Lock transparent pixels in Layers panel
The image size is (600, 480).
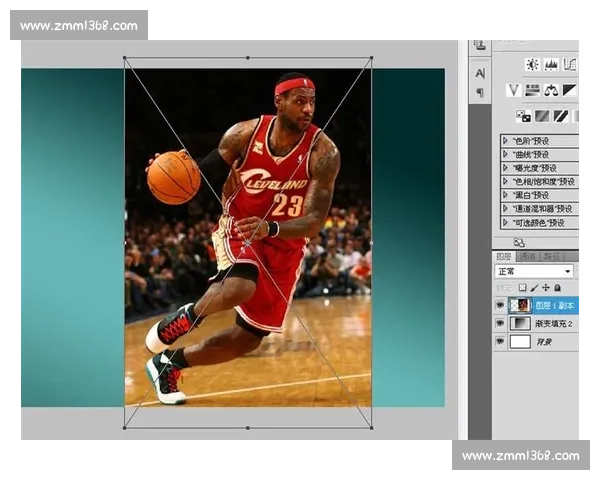pyautogui.click(x=523, y=287)
